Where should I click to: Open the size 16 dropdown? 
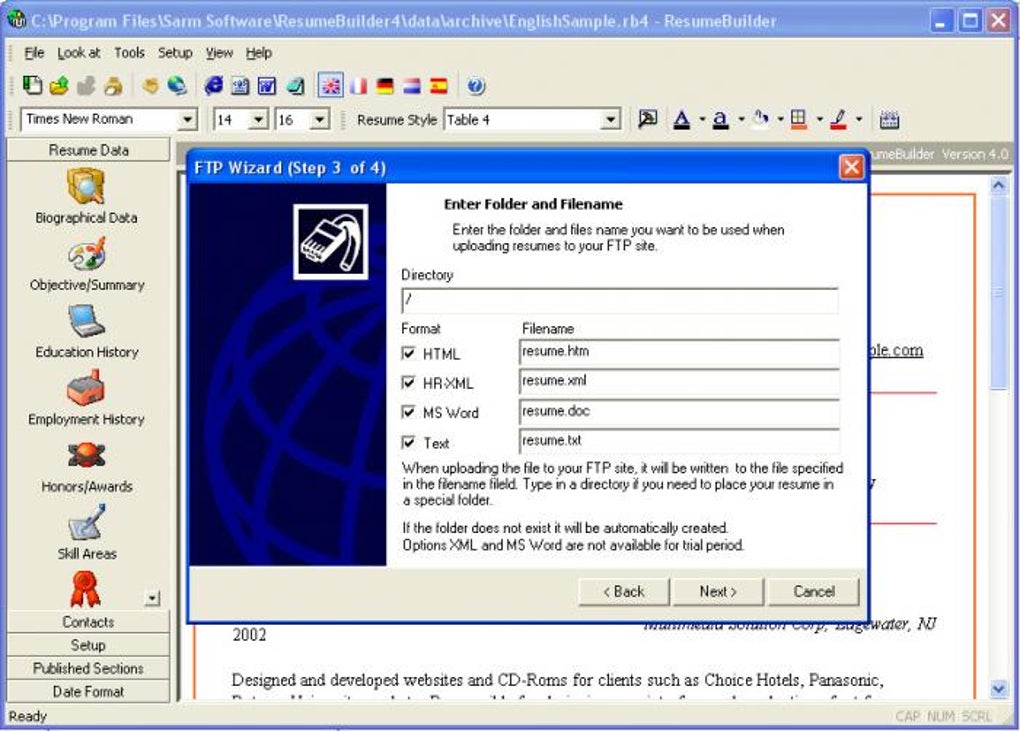[319, 120]
